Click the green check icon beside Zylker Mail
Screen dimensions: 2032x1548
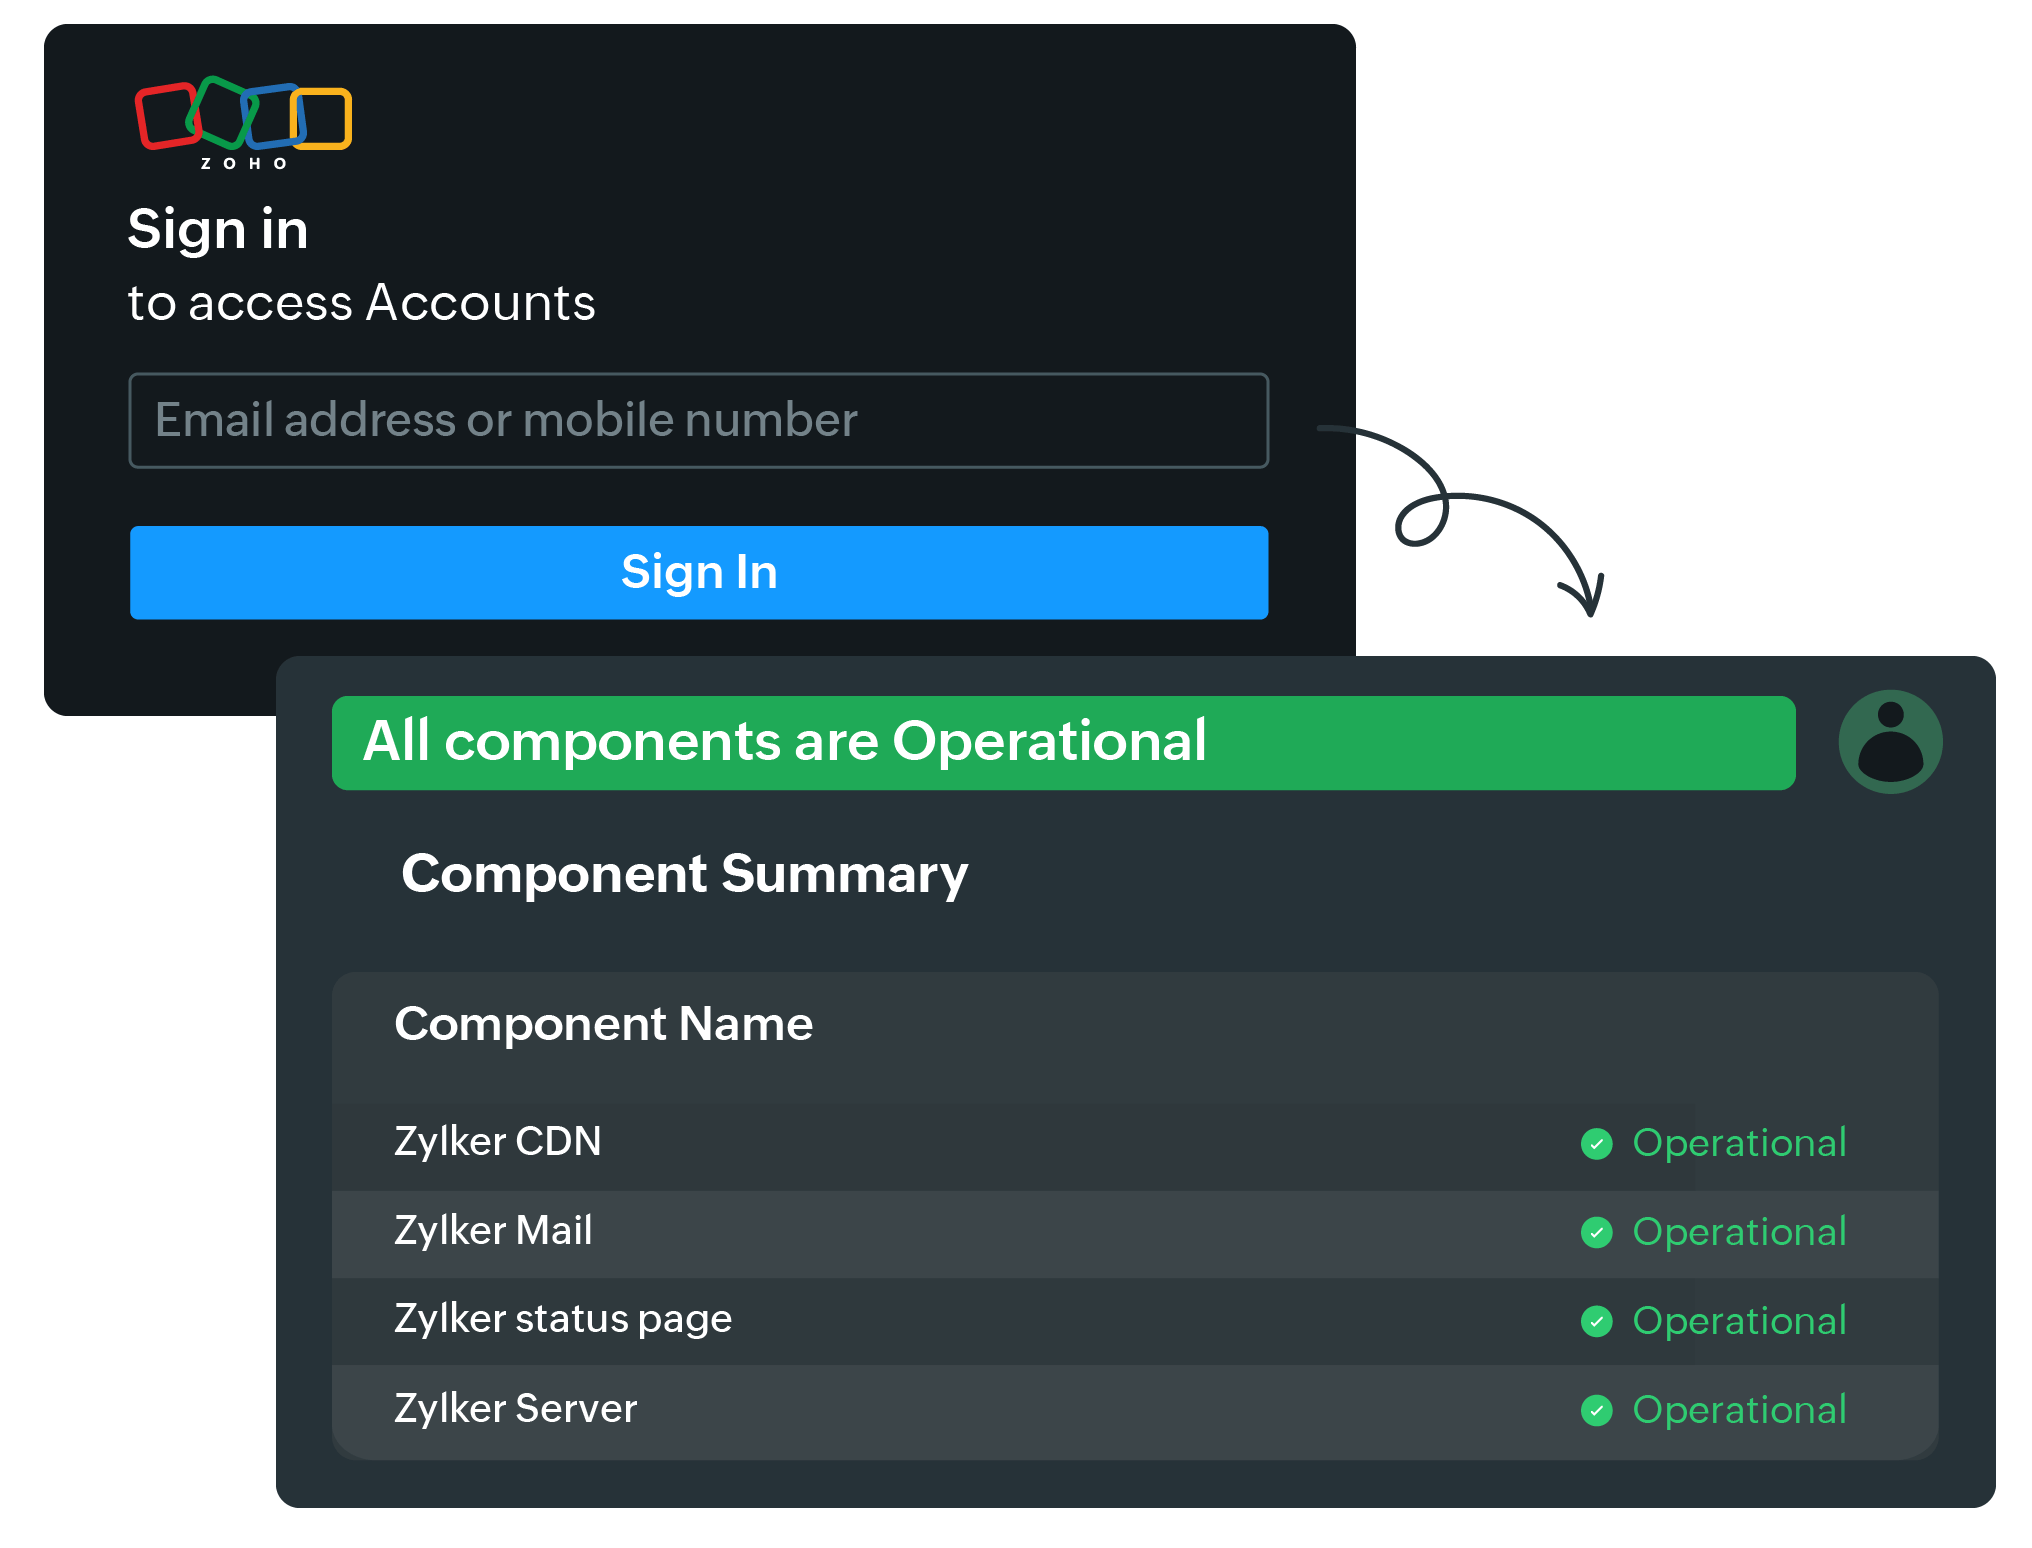1596,1232
